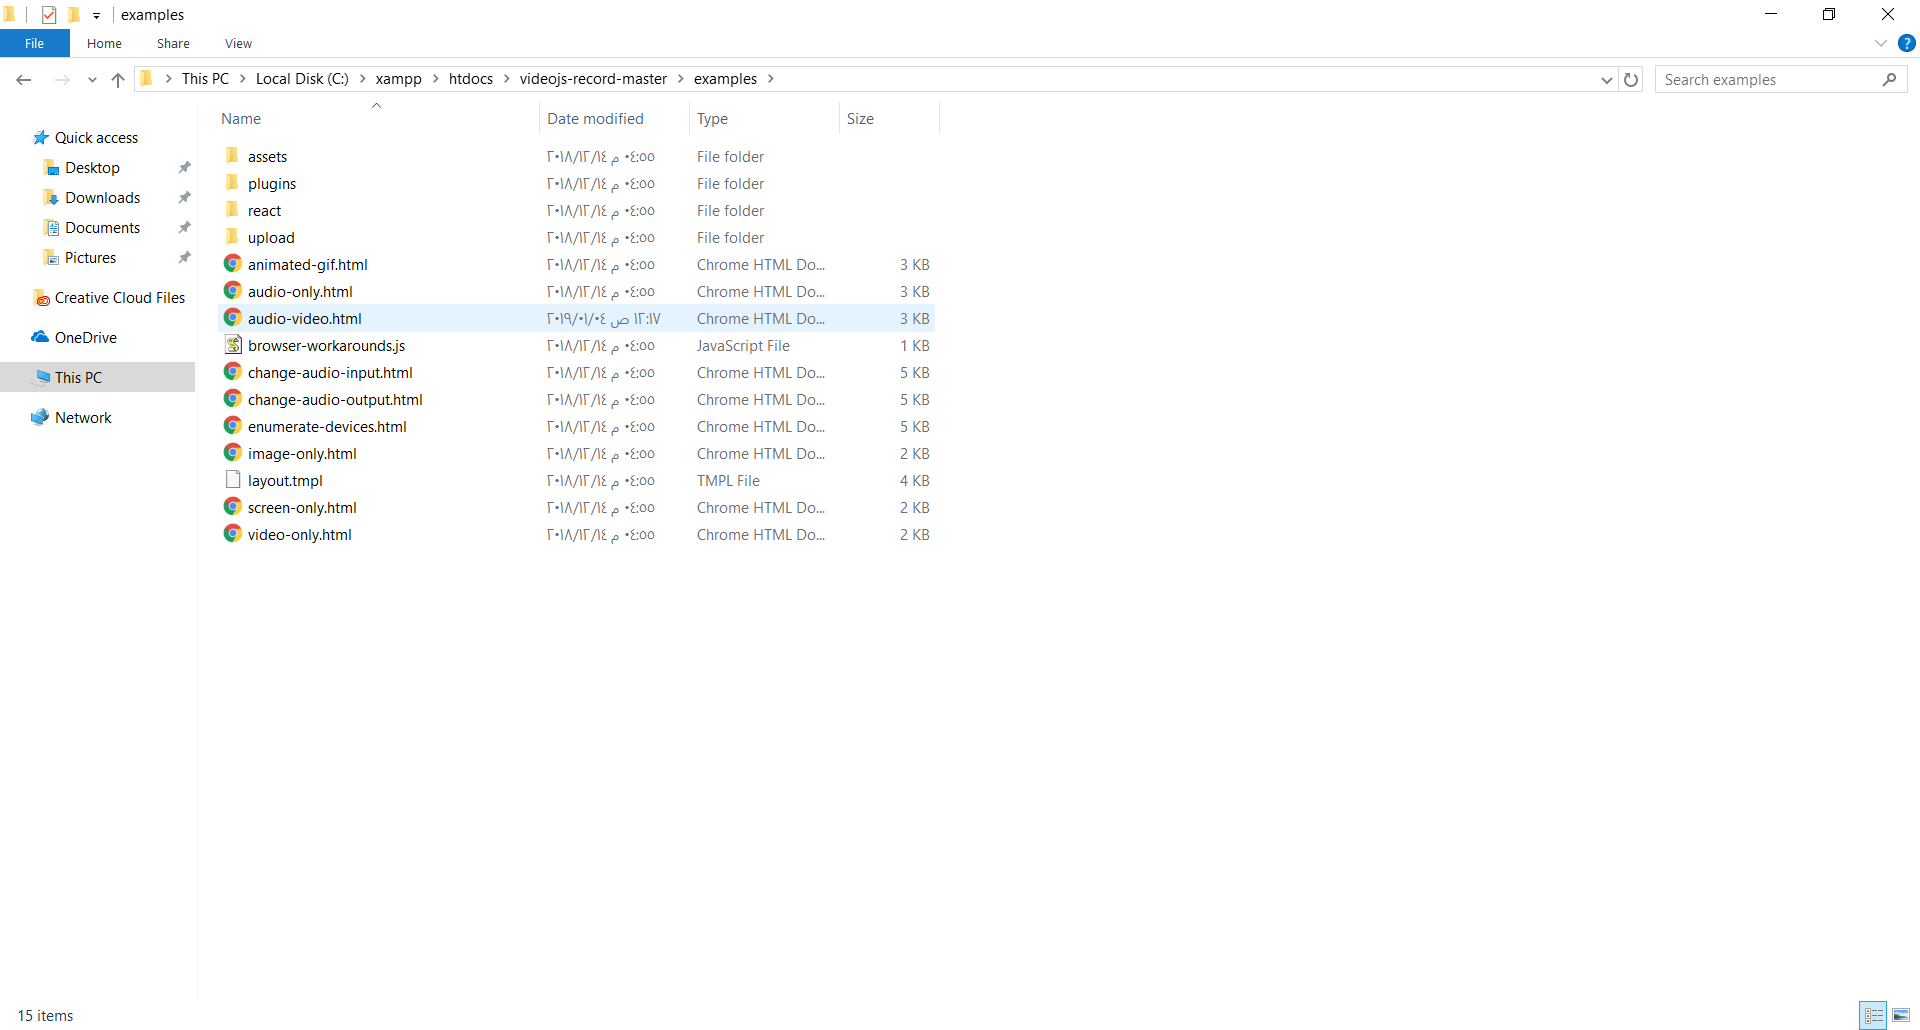This screenshot has width=1920, height=1030.
Task: Navigate to htdocs via the breadcrumb
Action: [x=471, y=78]
